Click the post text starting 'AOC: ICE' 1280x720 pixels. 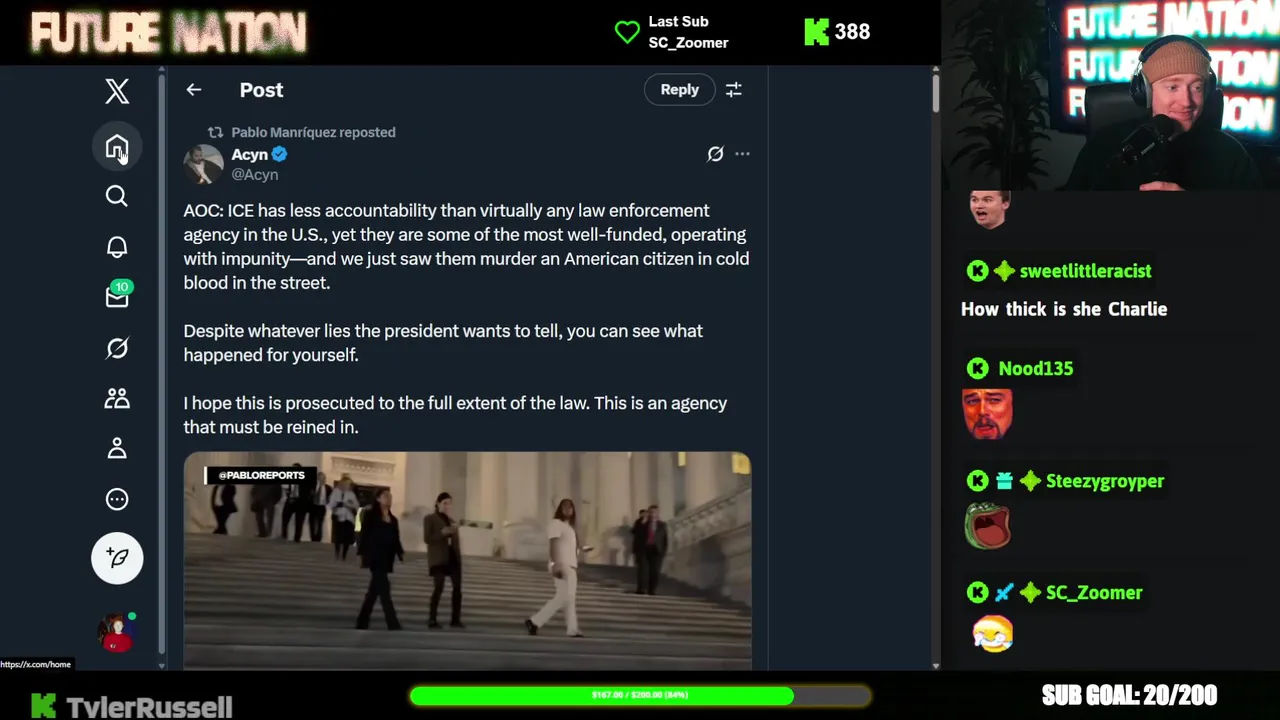click(x=466, y=247)
